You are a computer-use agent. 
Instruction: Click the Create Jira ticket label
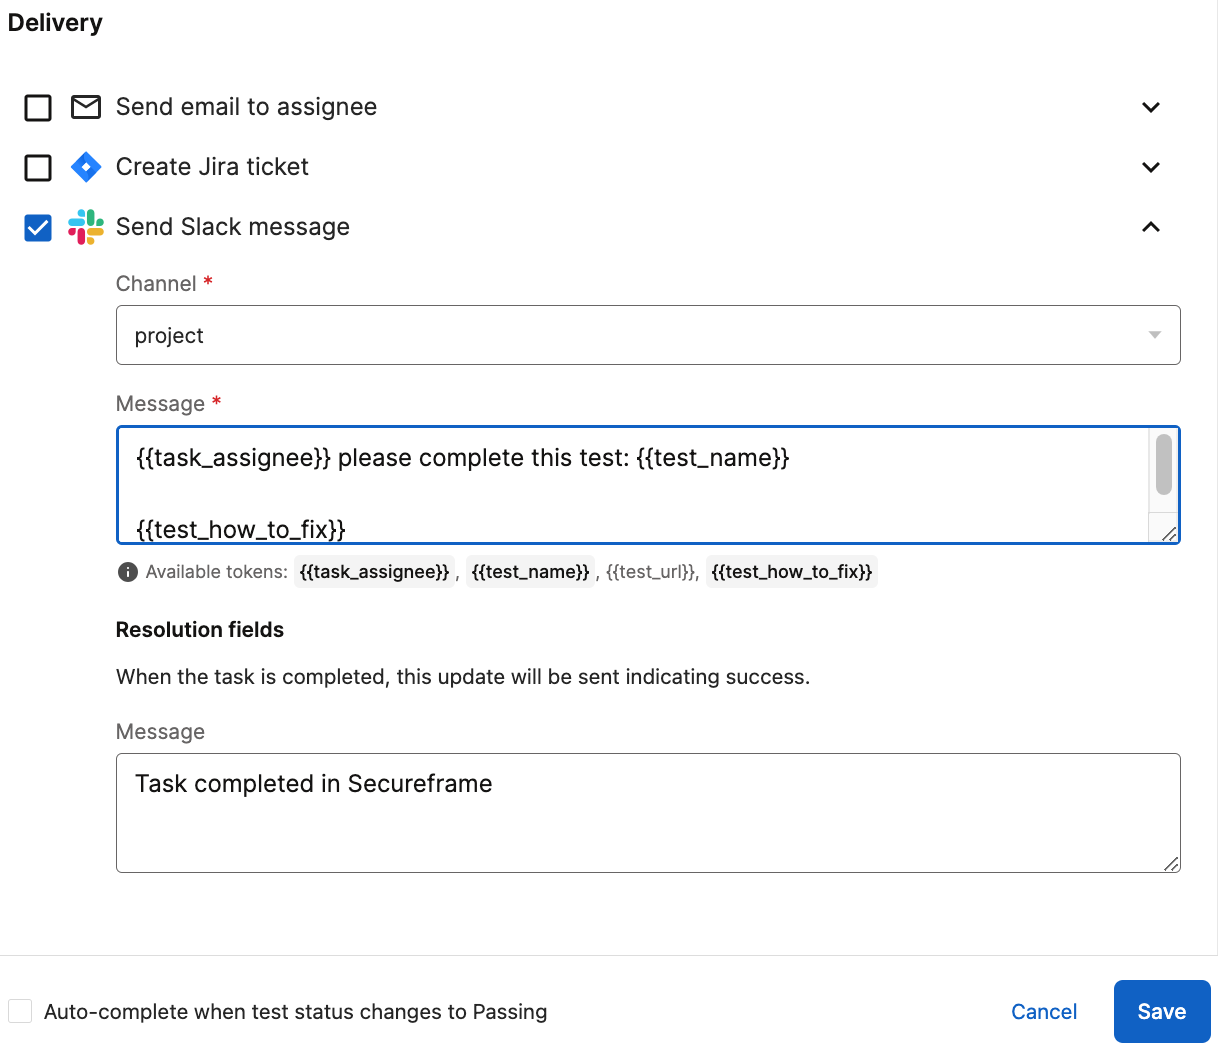coord(212,167)
